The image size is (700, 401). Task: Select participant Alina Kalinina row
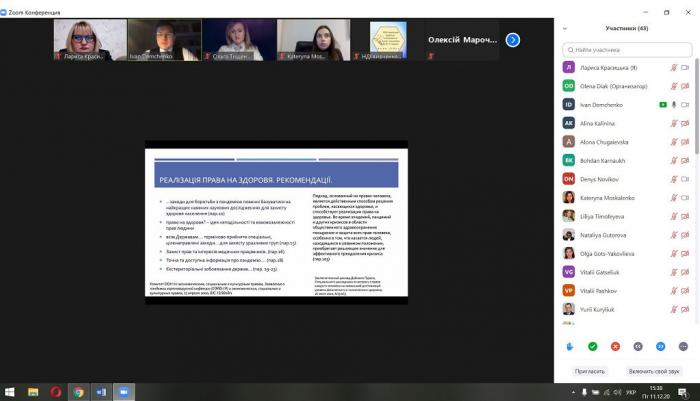click(627, 124)
